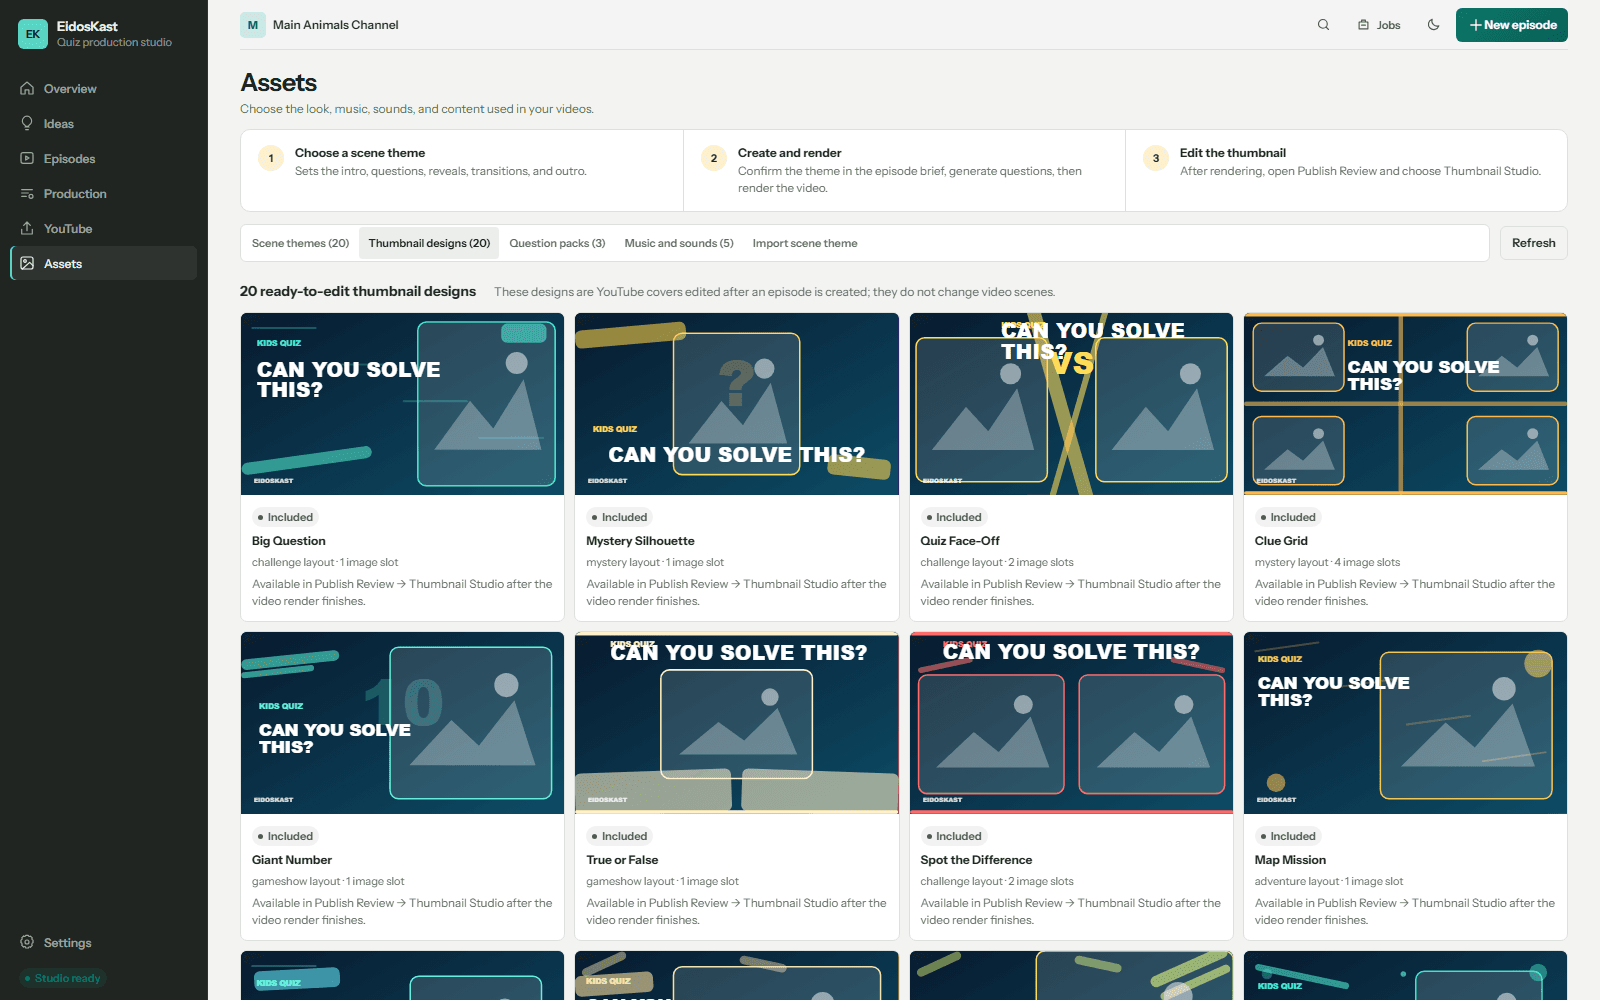Viewport: 1600px width, 1000px height.
Task: Click Included badge on Big Question card
Action: click(286, 517)
